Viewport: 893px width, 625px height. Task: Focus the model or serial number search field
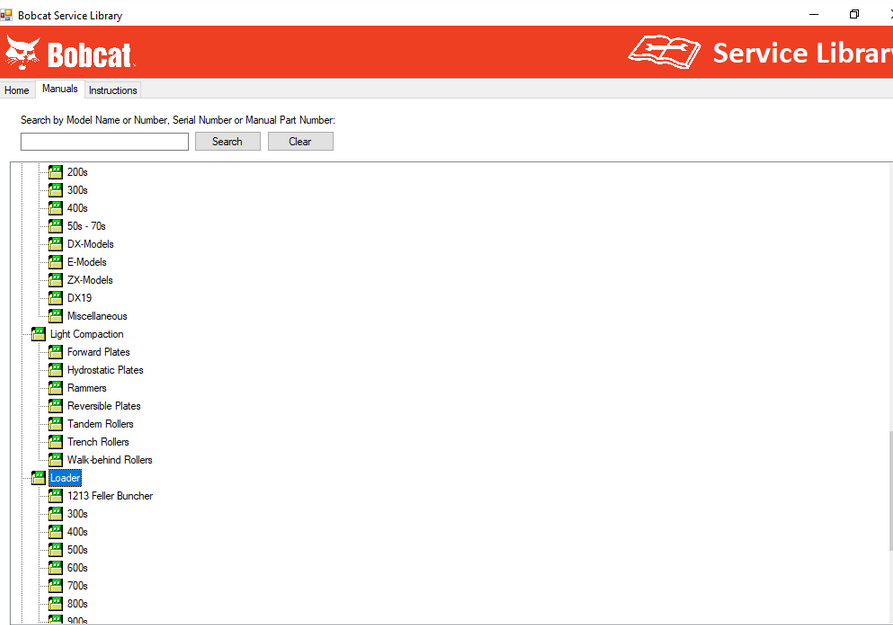pyautogui.click(x=105, y=142)
